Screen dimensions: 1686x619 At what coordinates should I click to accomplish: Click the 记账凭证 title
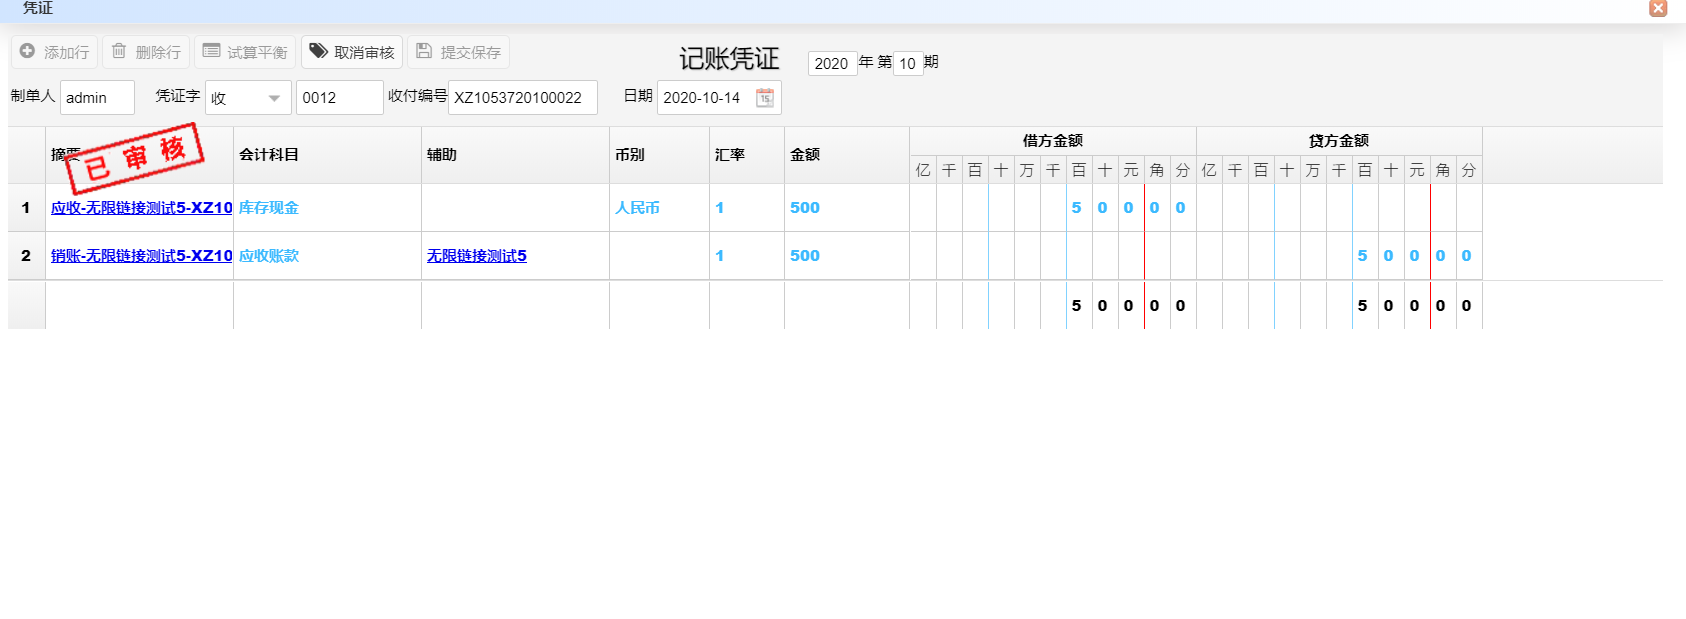click(729, 59)
